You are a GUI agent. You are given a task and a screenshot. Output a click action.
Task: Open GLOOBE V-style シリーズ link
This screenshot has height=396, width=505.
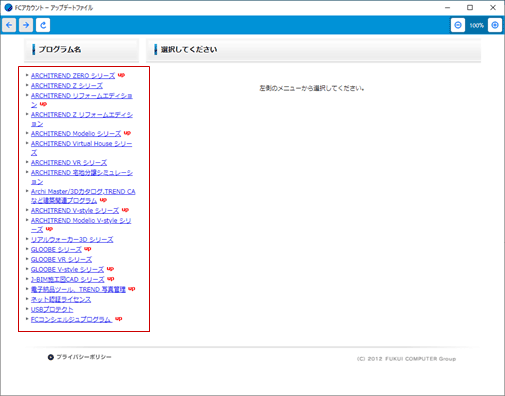pos(67,270)
